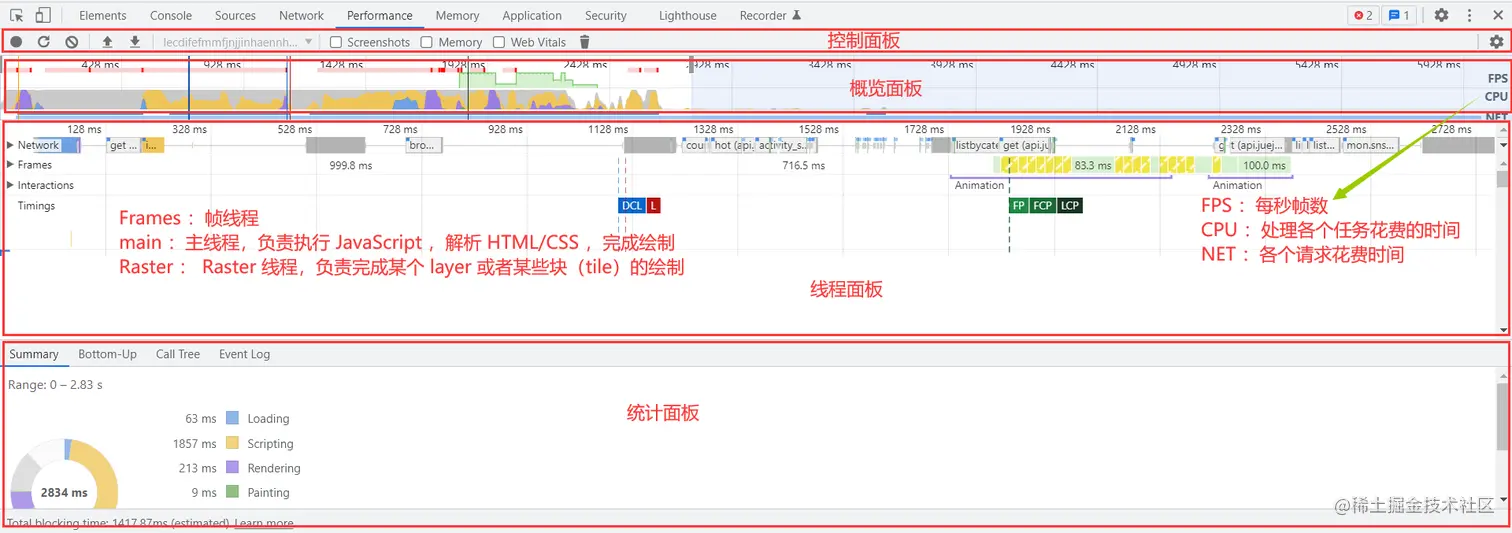Select the 'listbycate' network request bar
Viewport: 1512px width, 533px height.
977,145
